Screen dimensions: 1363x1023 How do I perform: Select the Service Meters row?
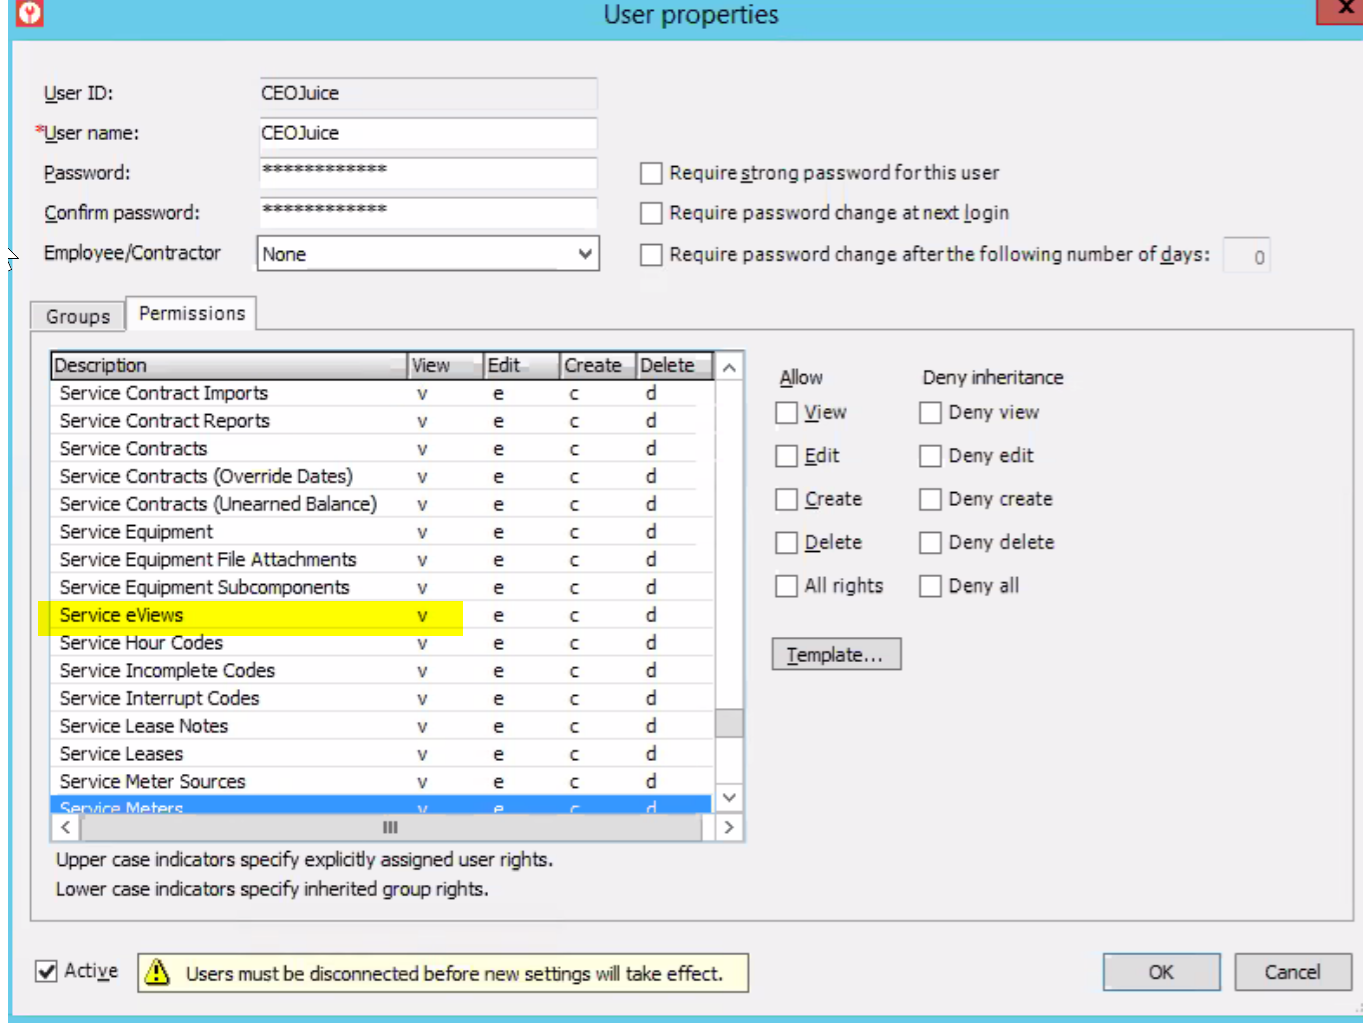(382, 805)
